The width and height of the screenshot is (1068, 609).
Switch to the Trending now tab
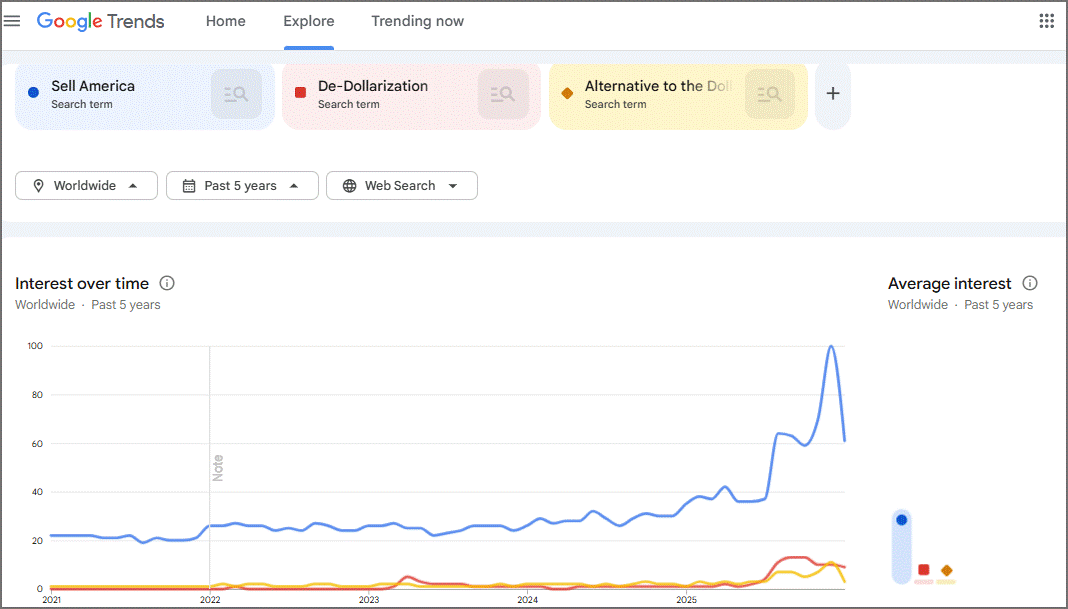point(418,21)
